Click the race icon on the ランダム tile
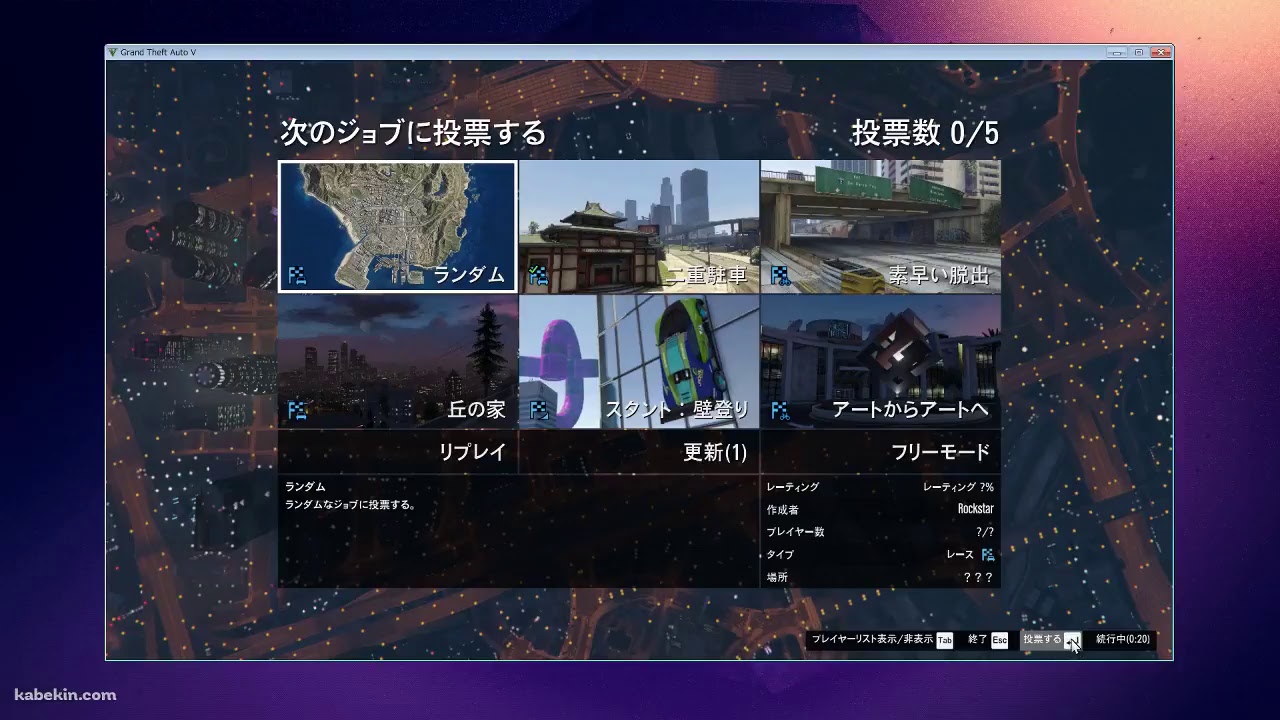The height and width of the screenshot is (720, 1280). 297,274
